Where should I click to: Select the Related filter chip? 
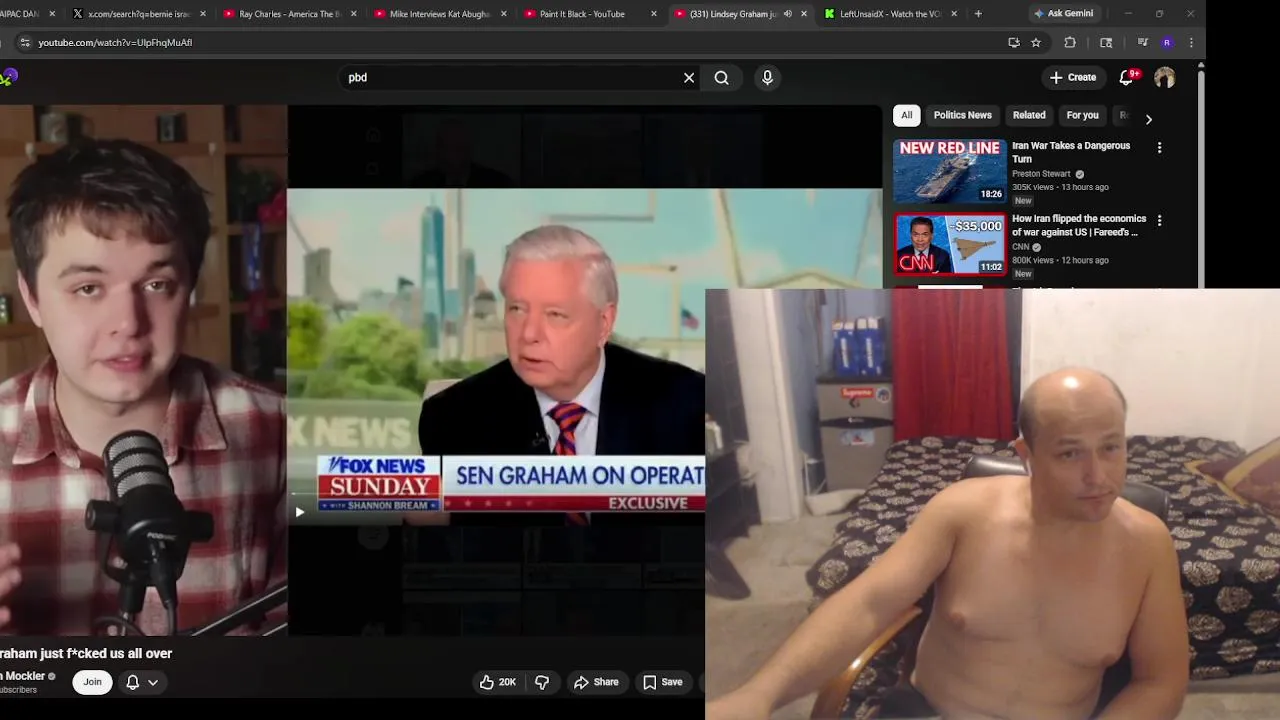pos(1028,115)
